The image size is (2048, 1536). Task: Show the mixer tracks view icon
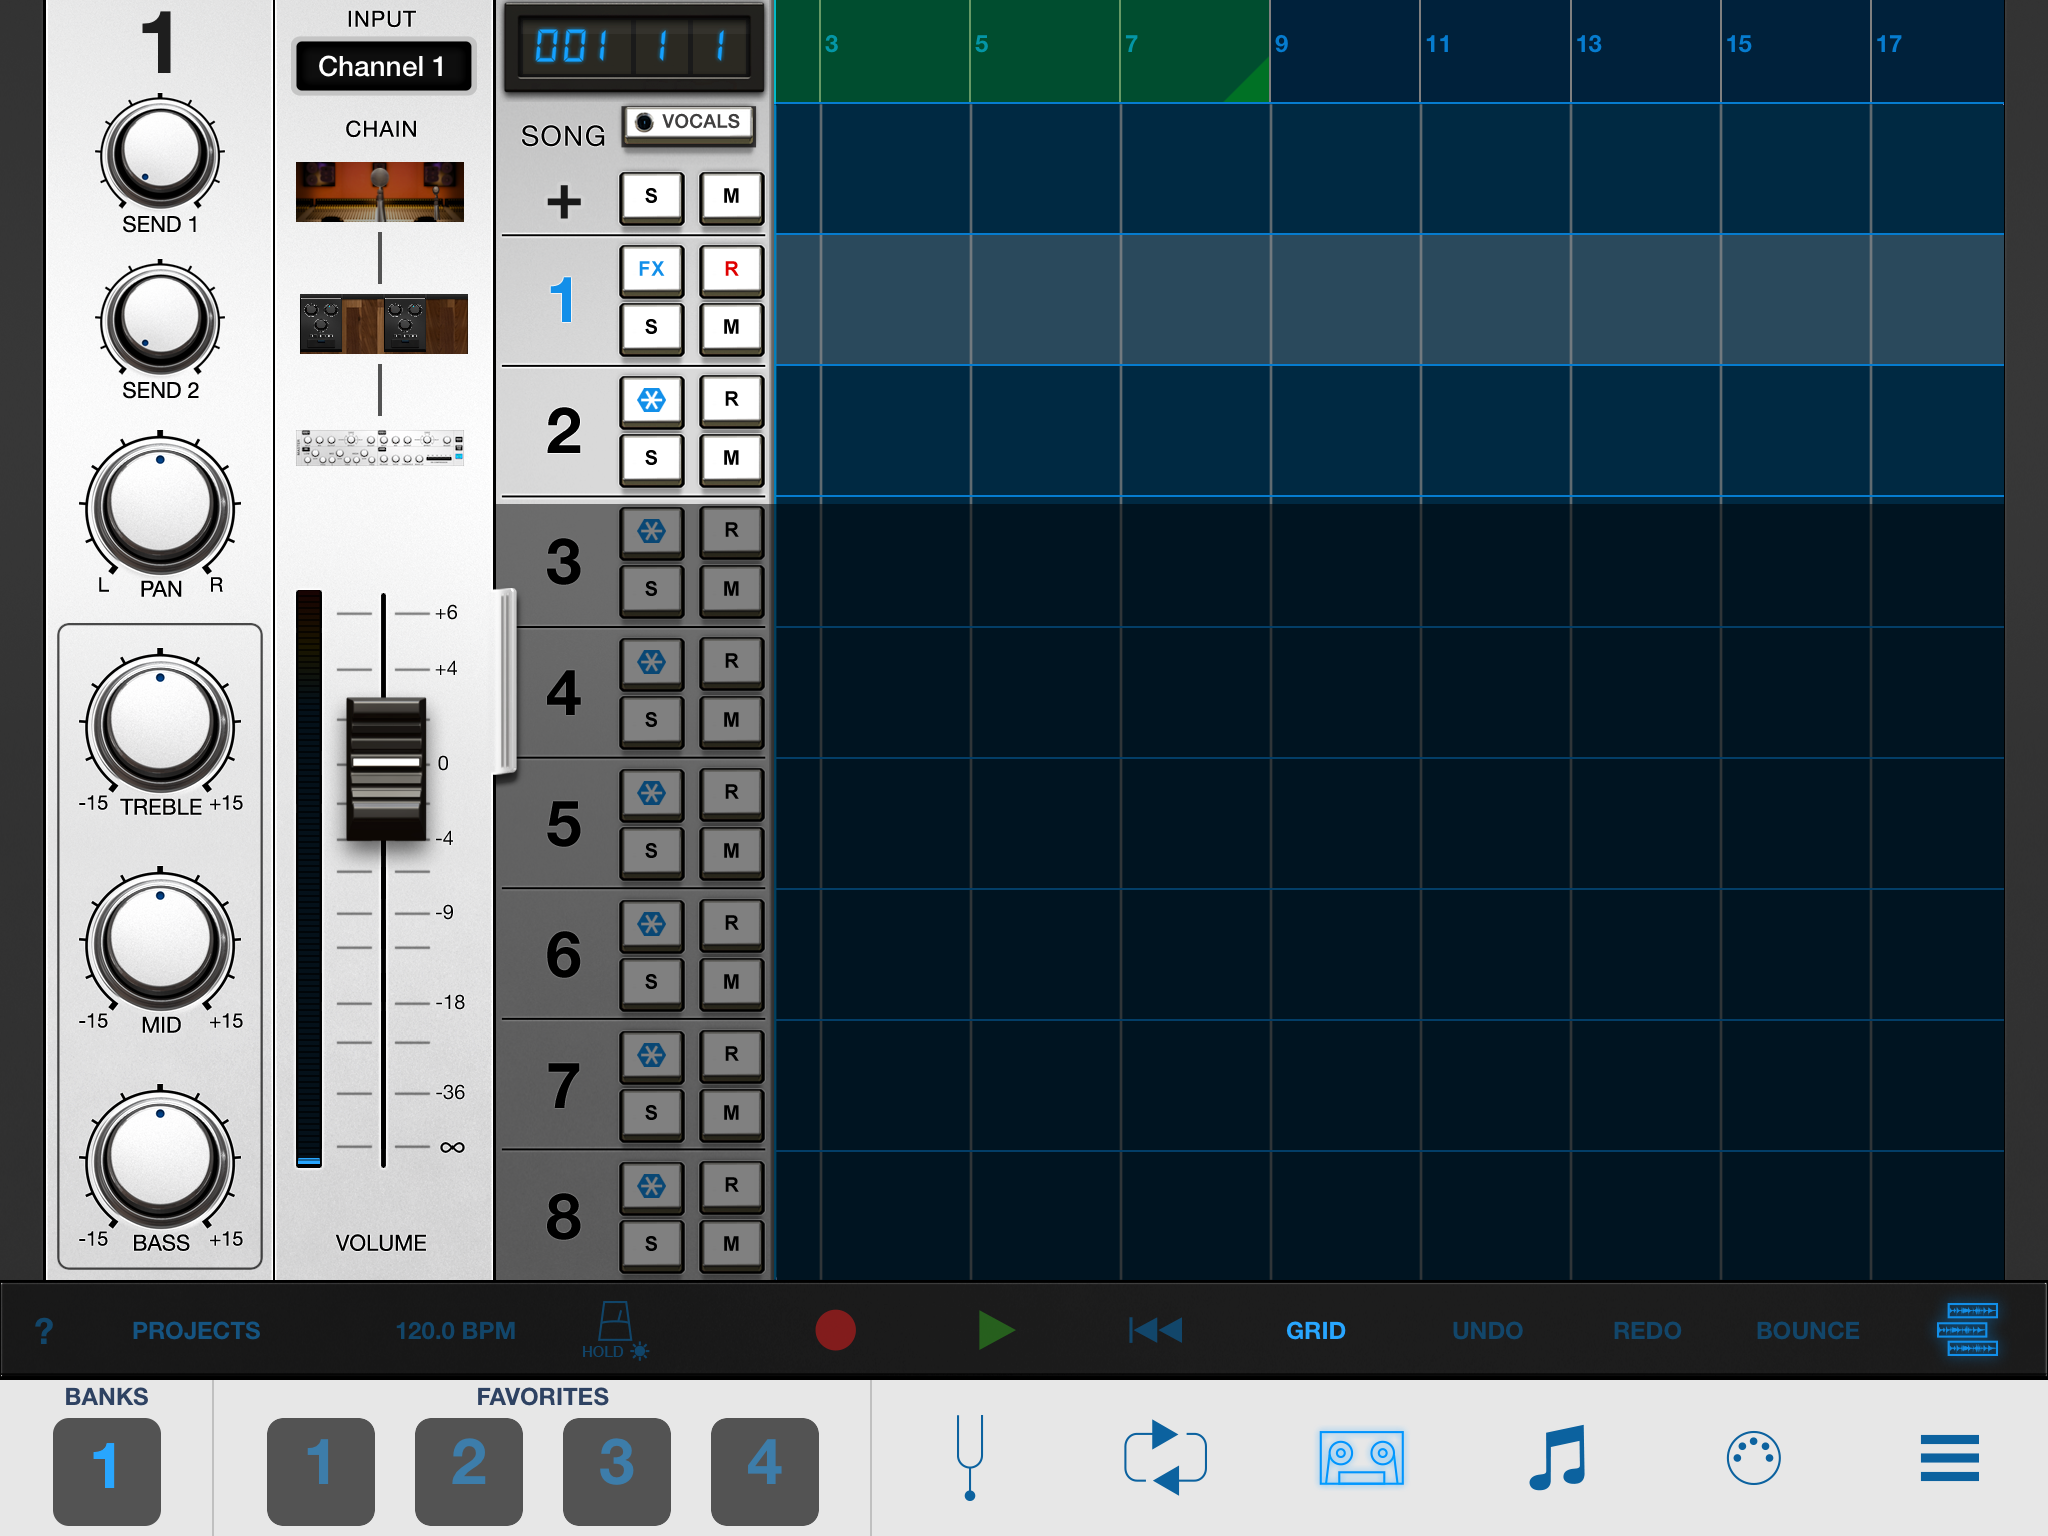click(x=1967, y=1330)
